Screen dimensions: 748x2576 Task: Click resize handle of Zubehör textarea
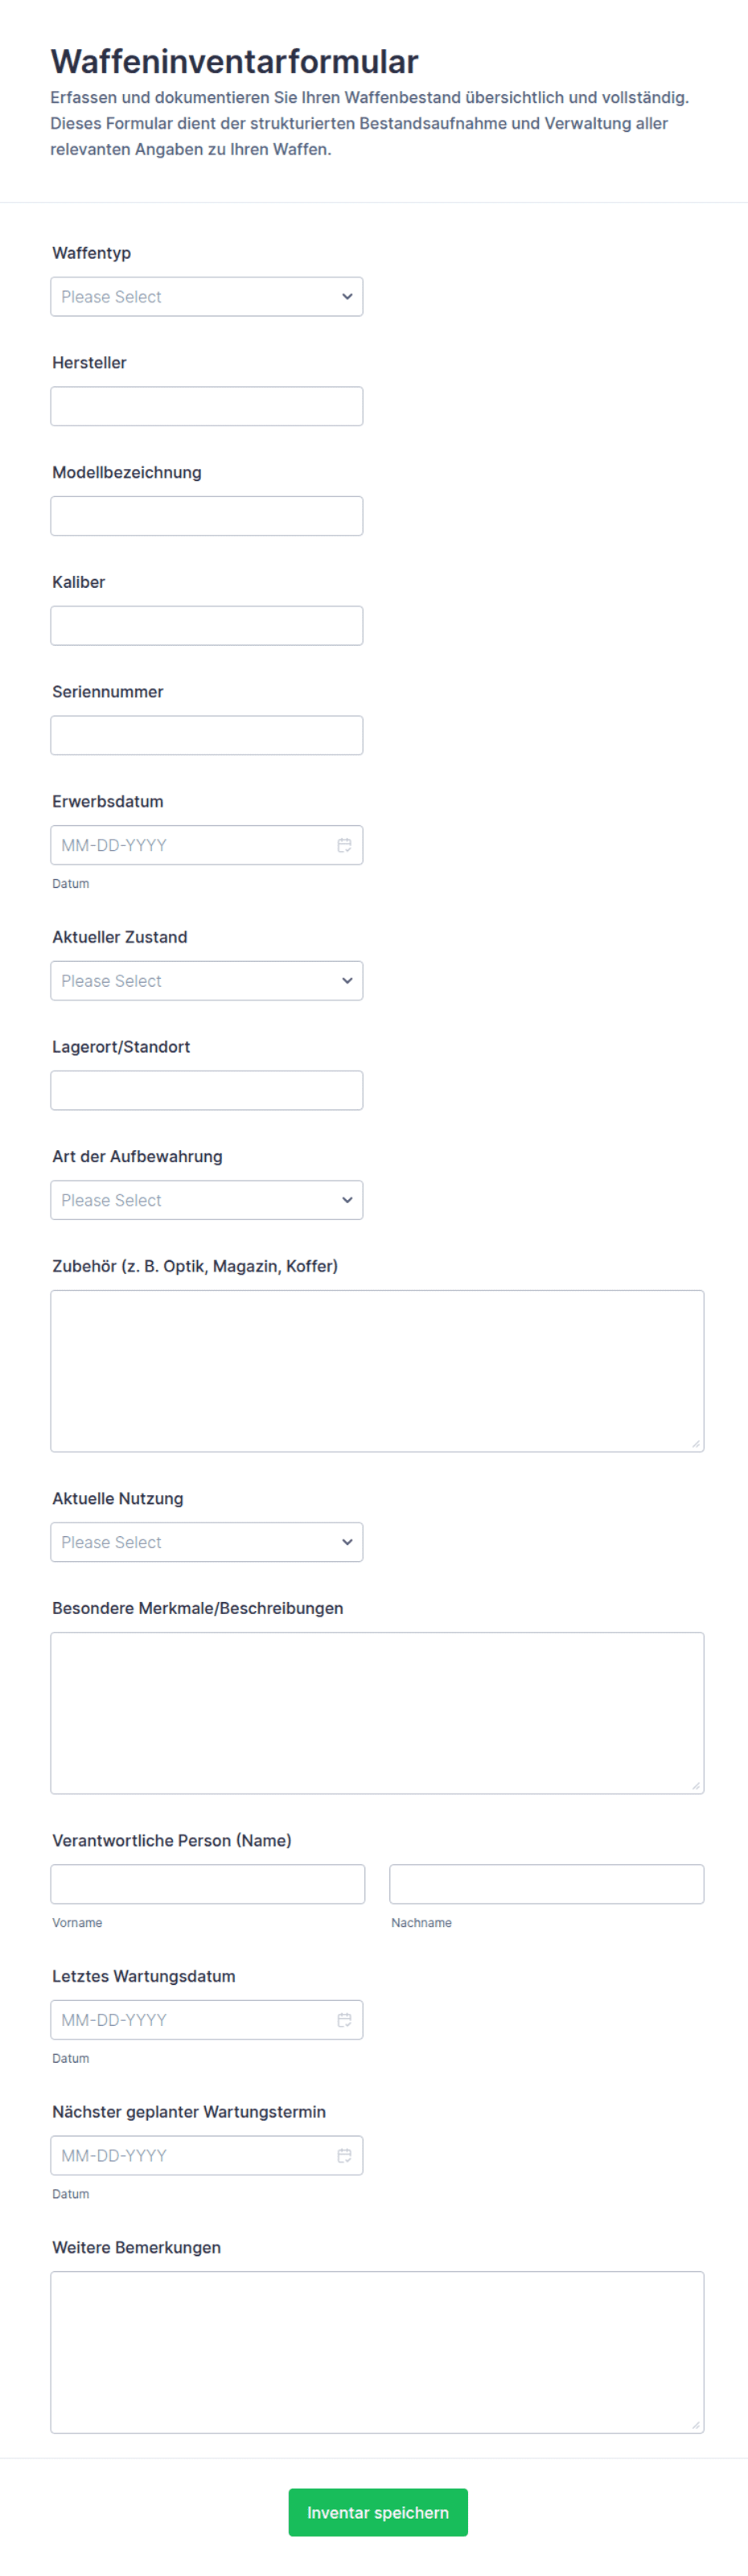pyautogui.click(x=696, y=1444)
